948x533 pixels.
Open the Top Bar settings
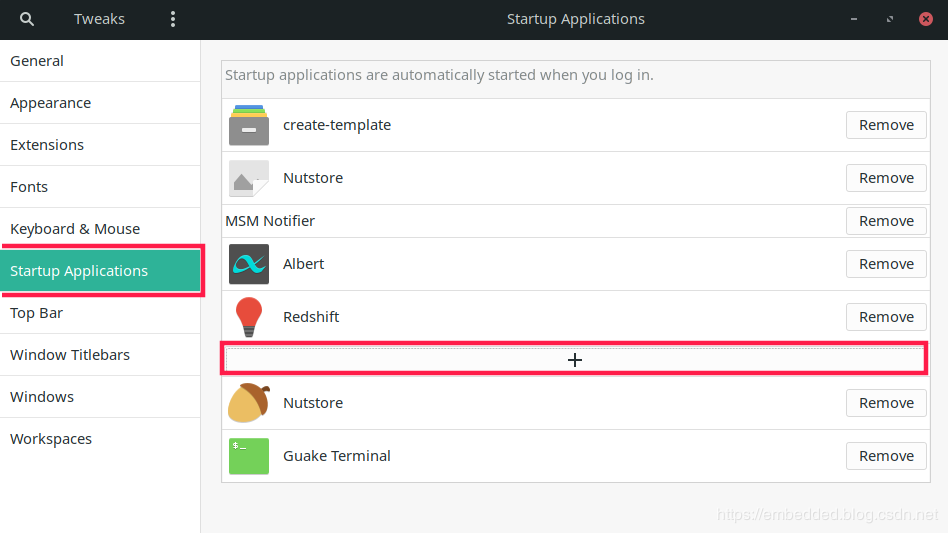(x=37, y=313)
